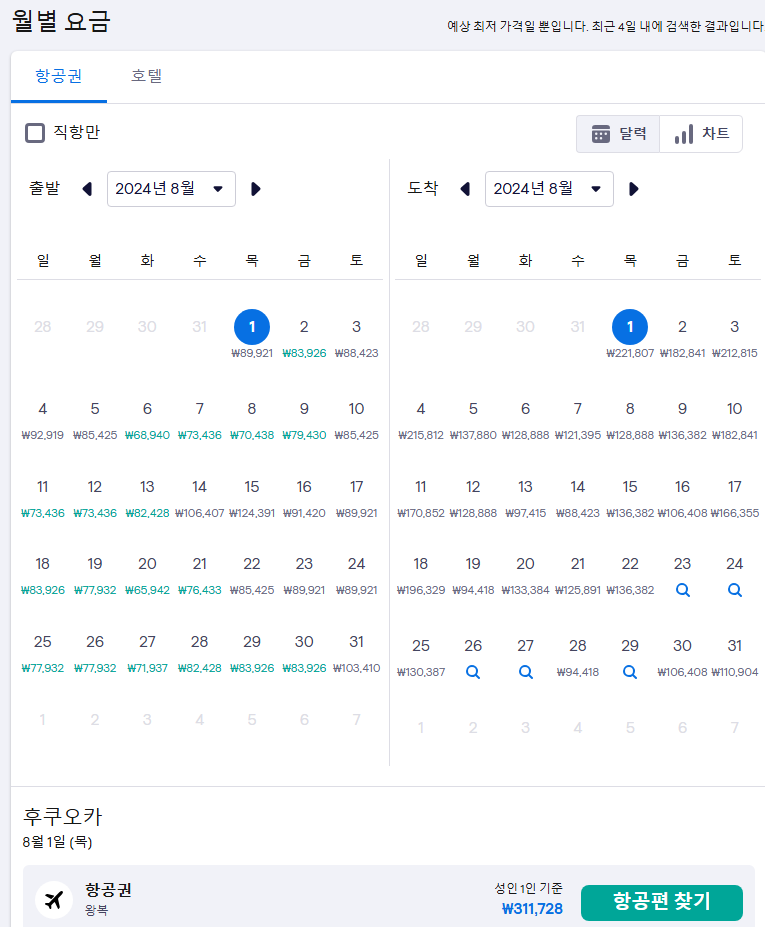The height and width of the screenshot is (927, 765).
Task: Search price for arrival date 23
Action: tap(682, 590)
